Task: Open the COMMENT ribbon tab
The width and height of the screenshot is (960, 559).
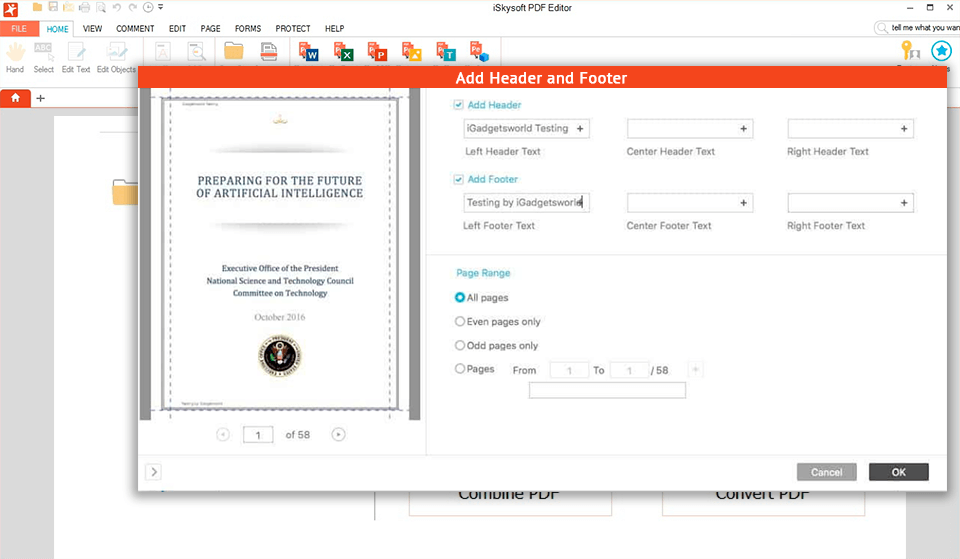Action: 135,29
